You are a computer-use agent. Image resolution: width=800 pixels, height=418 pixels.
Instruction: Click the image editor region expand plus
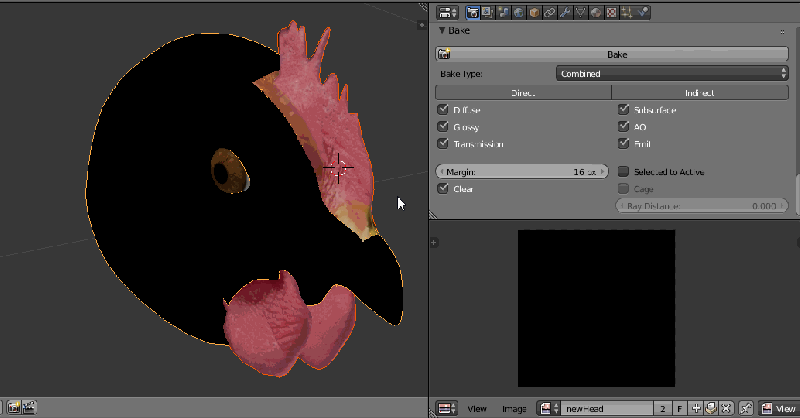[434, 242]
